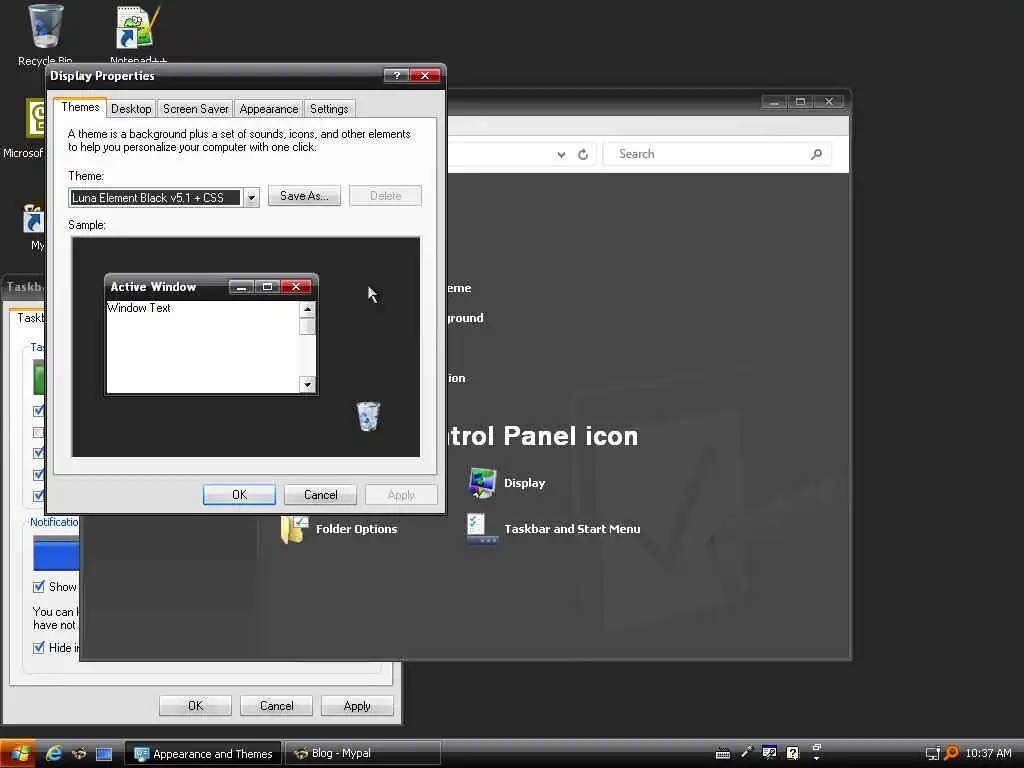Toggle Hide inactive icons checkbox
Image resolution: width=1024 pixels, height=768 pixels.
pyautogui.click(x=39, y=648)
